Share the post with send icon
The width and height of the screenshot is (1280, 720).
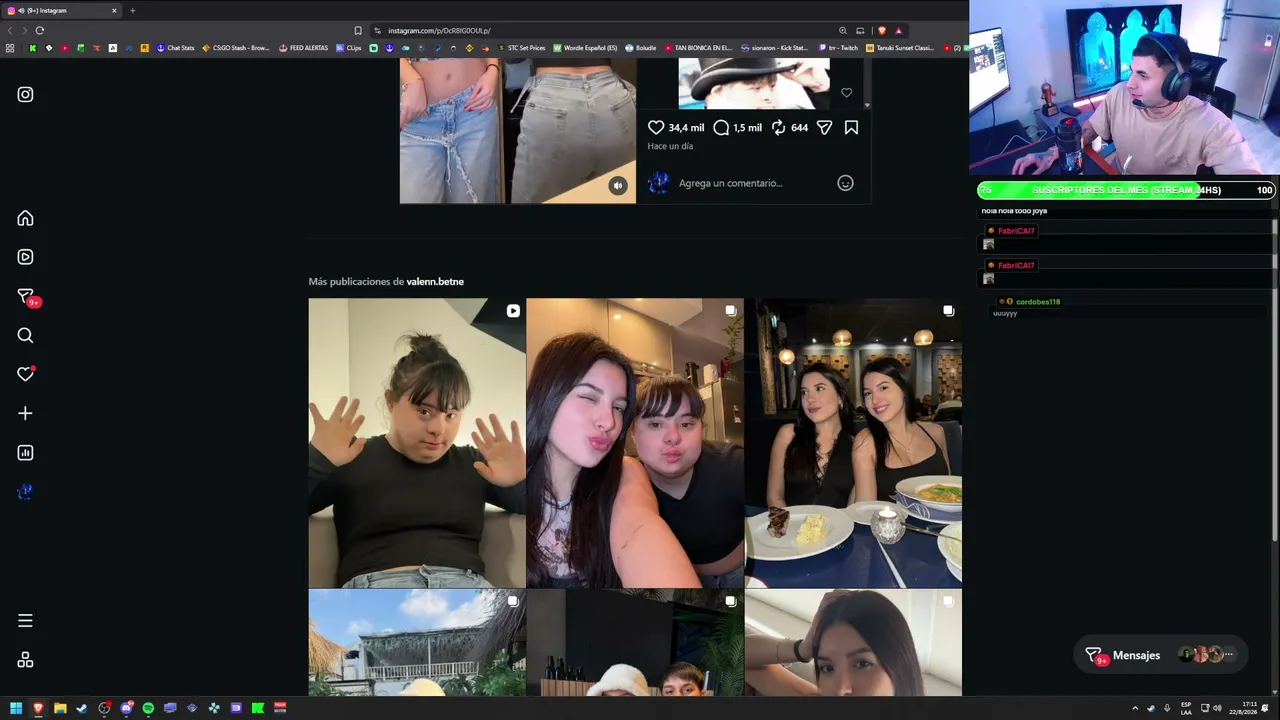(x=824, y=127)
